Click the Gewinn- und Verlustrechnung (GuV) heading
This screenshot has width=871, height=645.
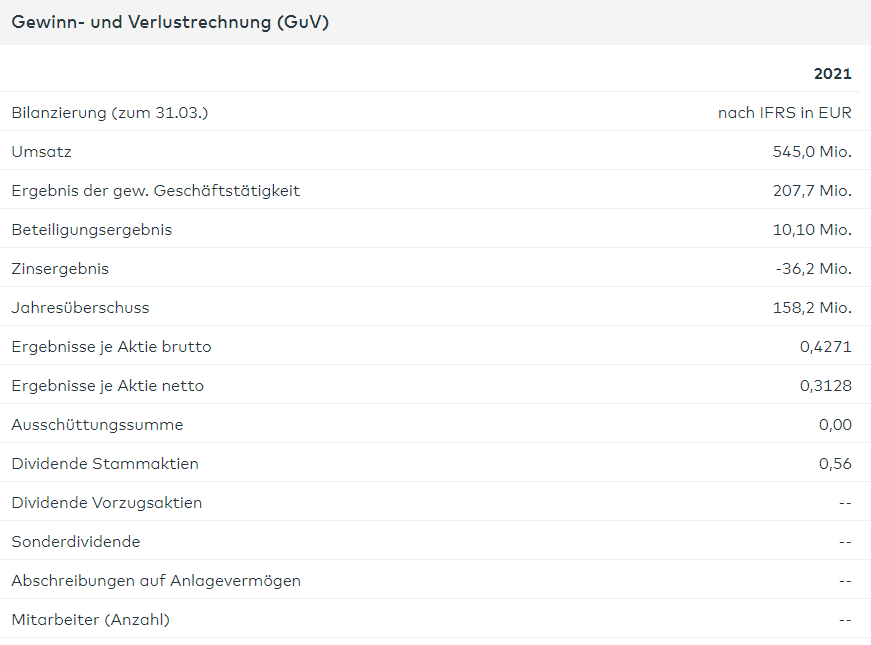pos(170,22)
